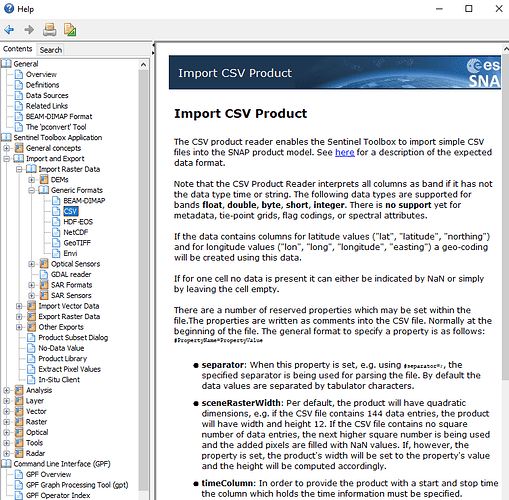The height and width of the screenshot is (500, 509).
Task: Open the Product Subset Dialog topic
Action: tap(73, 337)
